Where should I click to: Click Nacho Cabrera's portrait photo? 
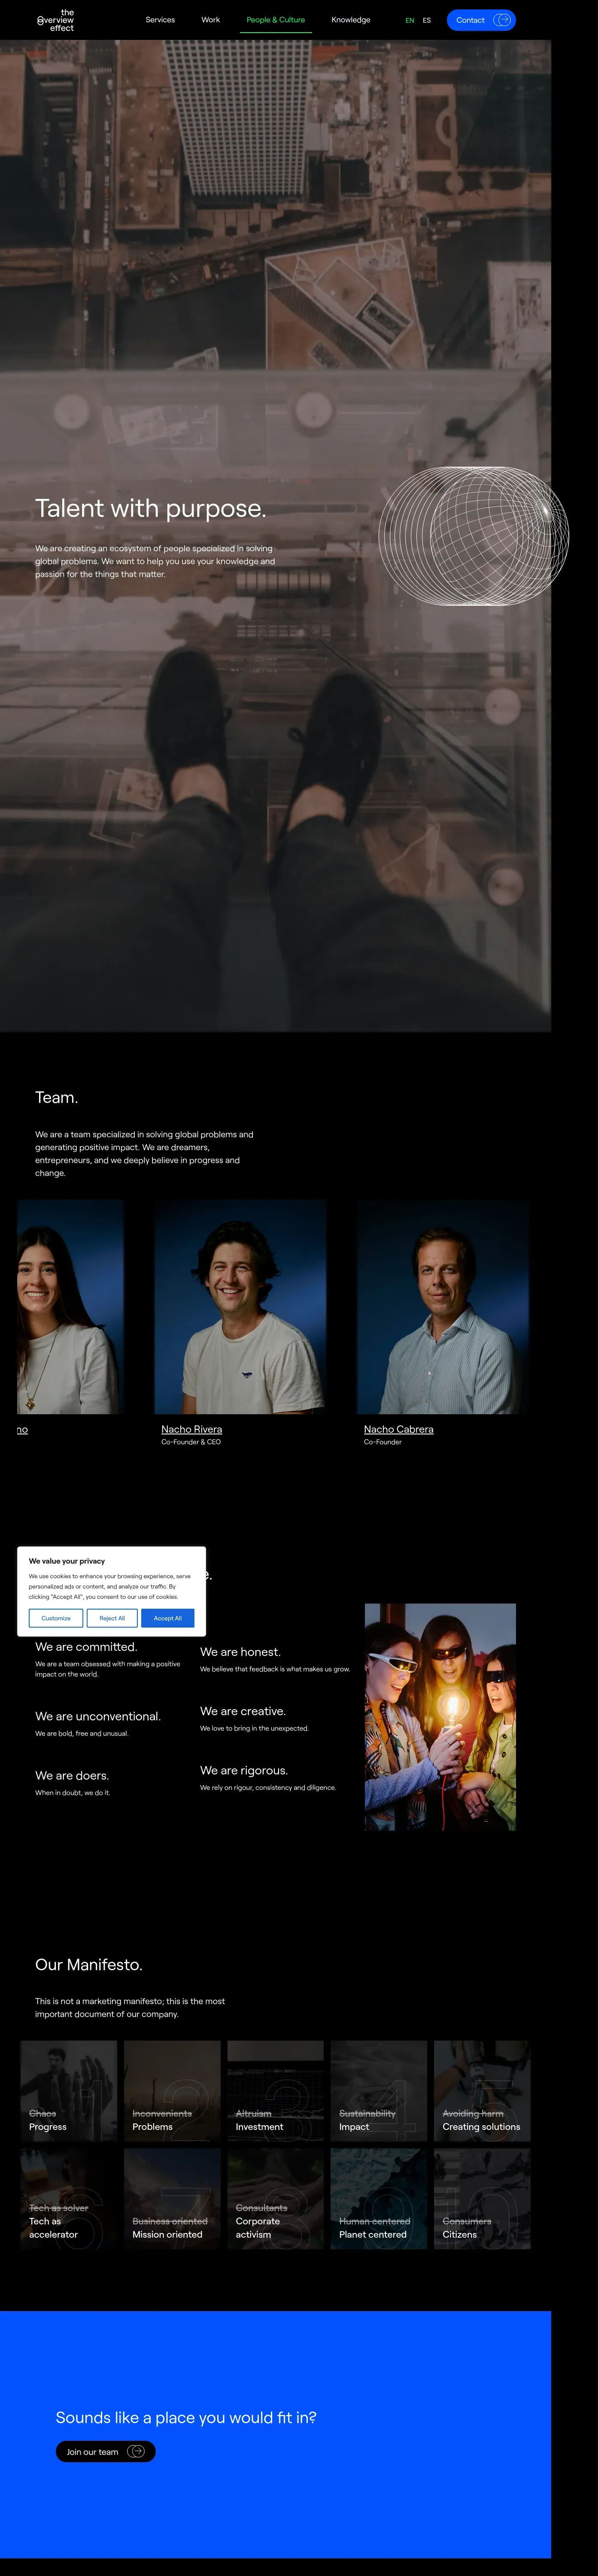(x=443, y=1306)
